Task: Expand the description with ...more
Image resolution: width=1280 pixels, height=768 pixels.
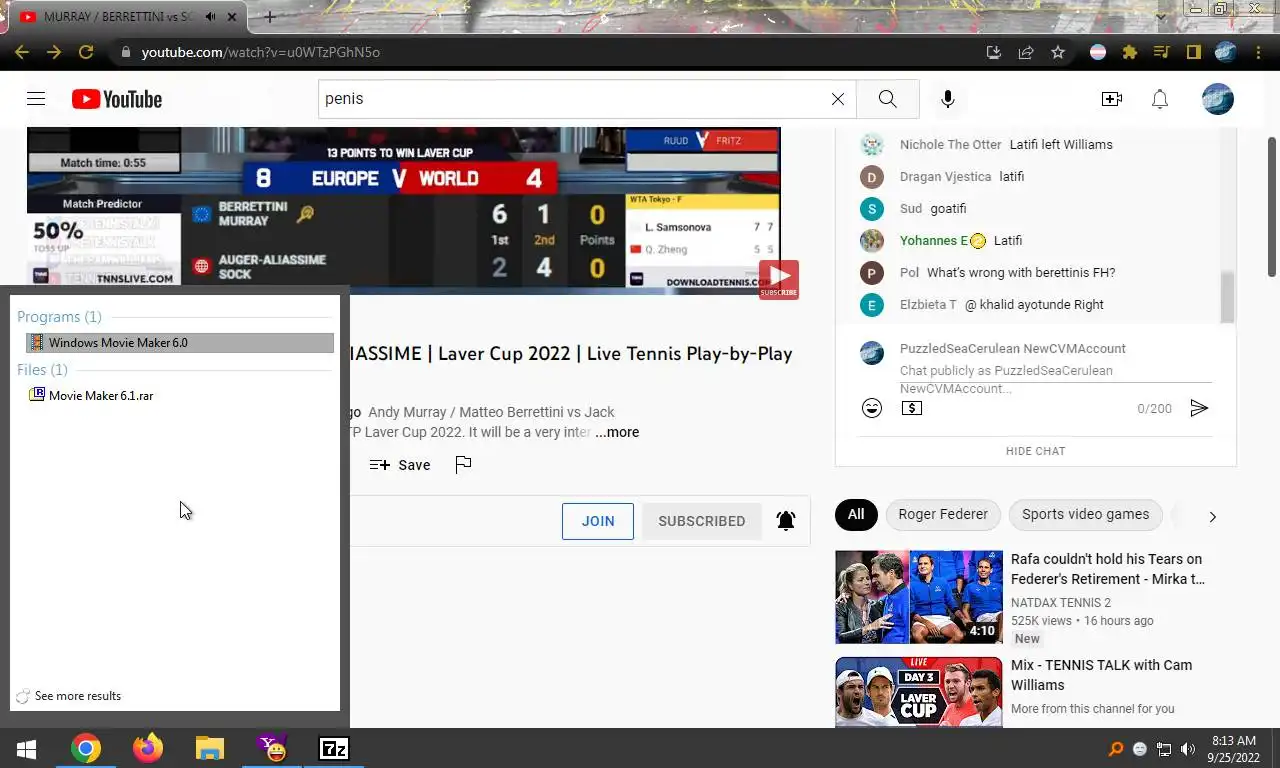Action: (x=617, y=432)
